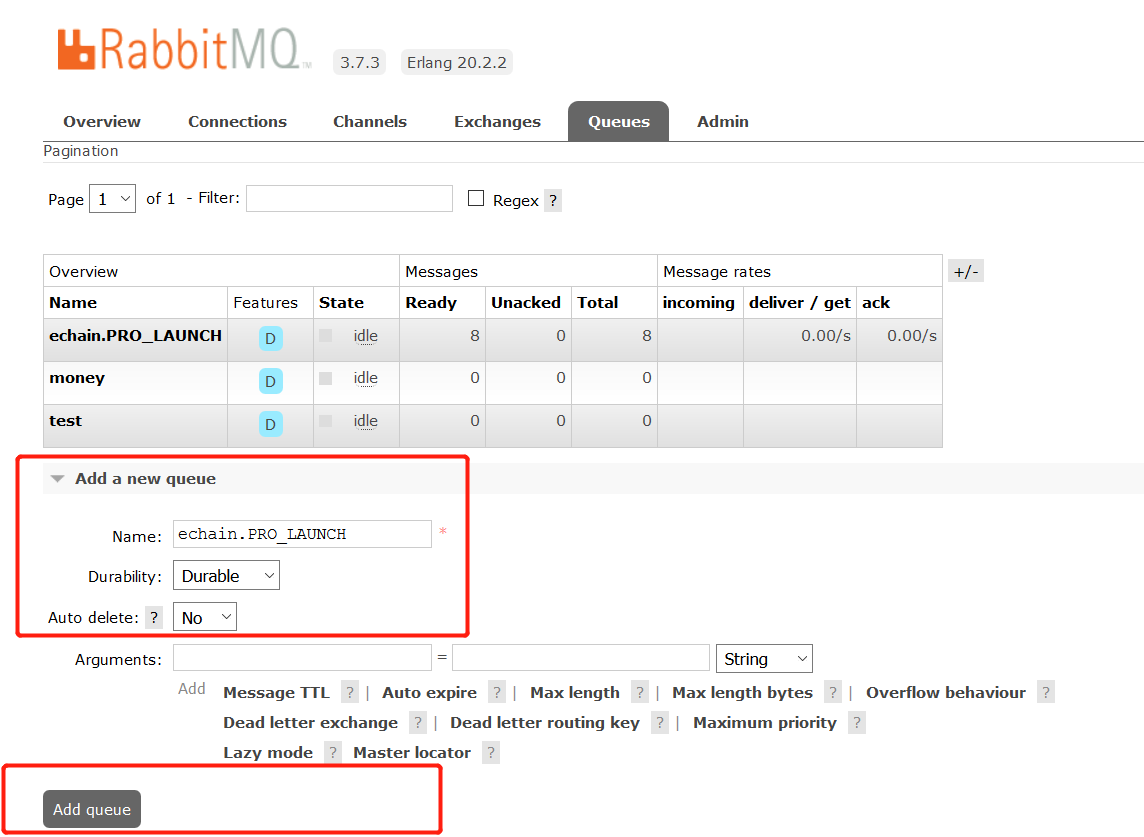Enable the Regex filter checkbox

(x=476, y=199)
